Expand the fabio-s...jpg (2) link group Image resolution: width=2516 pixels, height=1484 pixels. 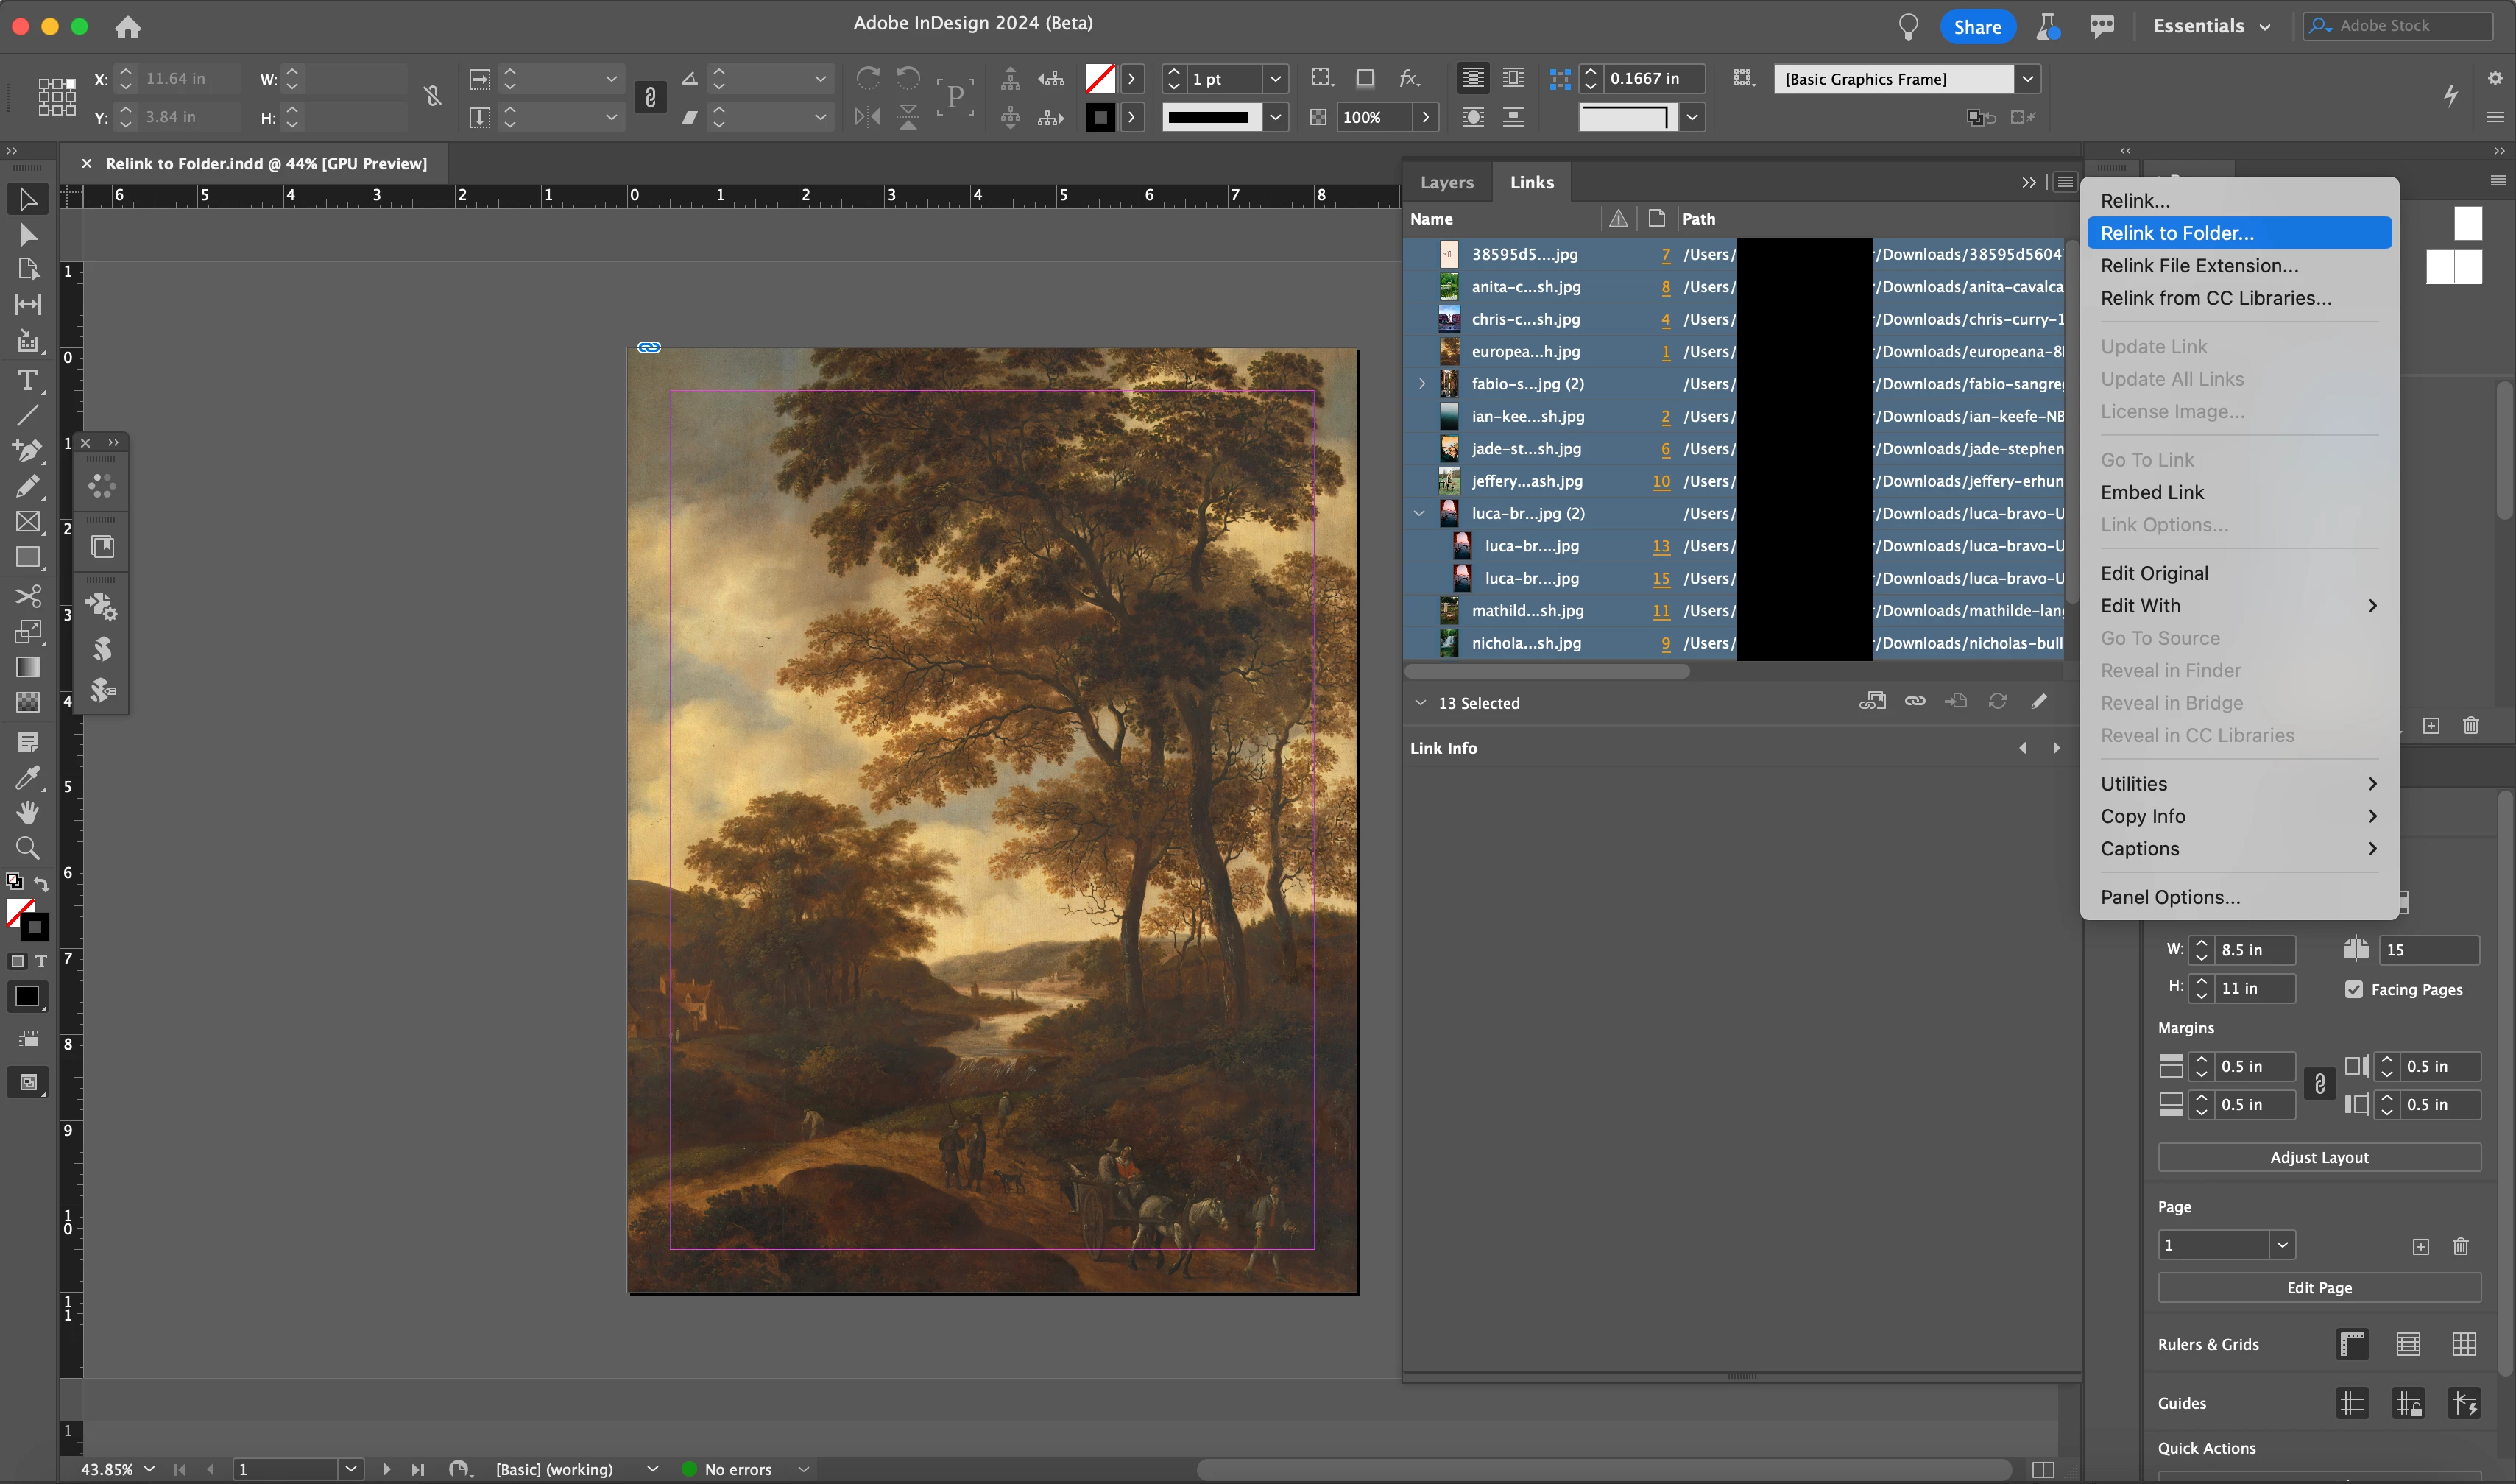pos(1421,384)
